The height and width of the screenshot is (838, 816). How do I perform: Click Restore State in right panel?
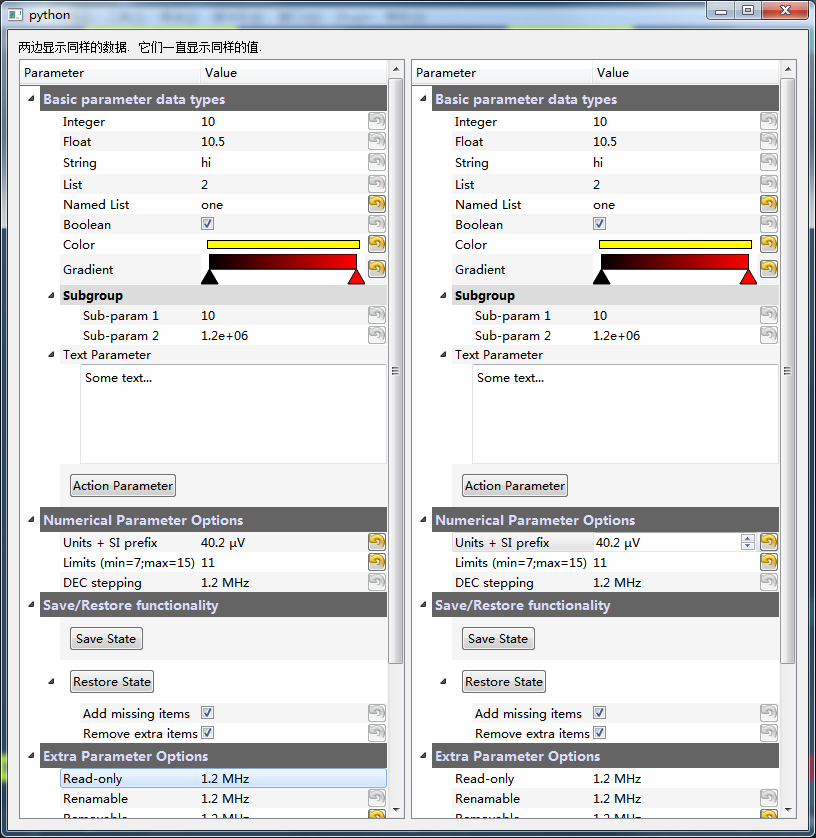(x=504, y=682)
